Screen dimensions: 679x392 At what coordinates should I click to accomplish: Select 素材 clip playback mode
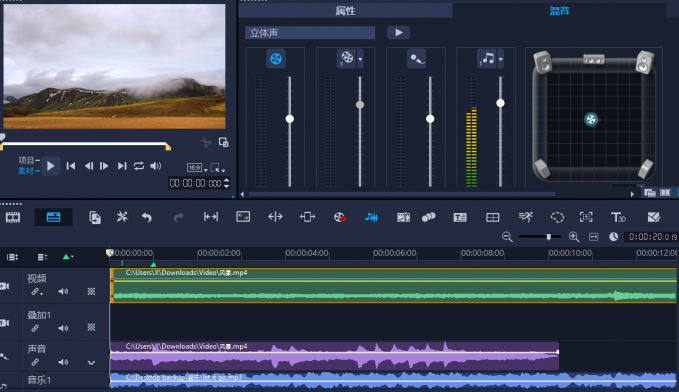(x=26, y=171)
